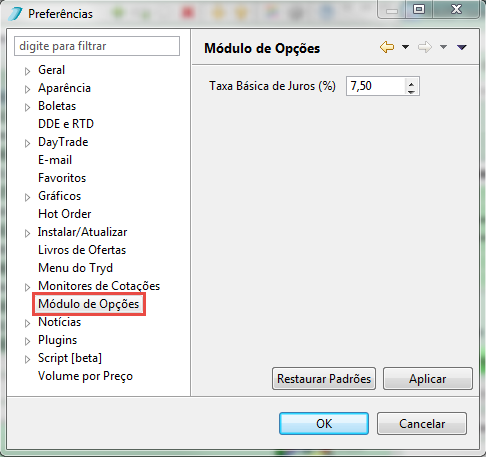The height and width of the screenshot is (457, 486).
Task: Expand the Geral tree node
Action: coord(28,71)
